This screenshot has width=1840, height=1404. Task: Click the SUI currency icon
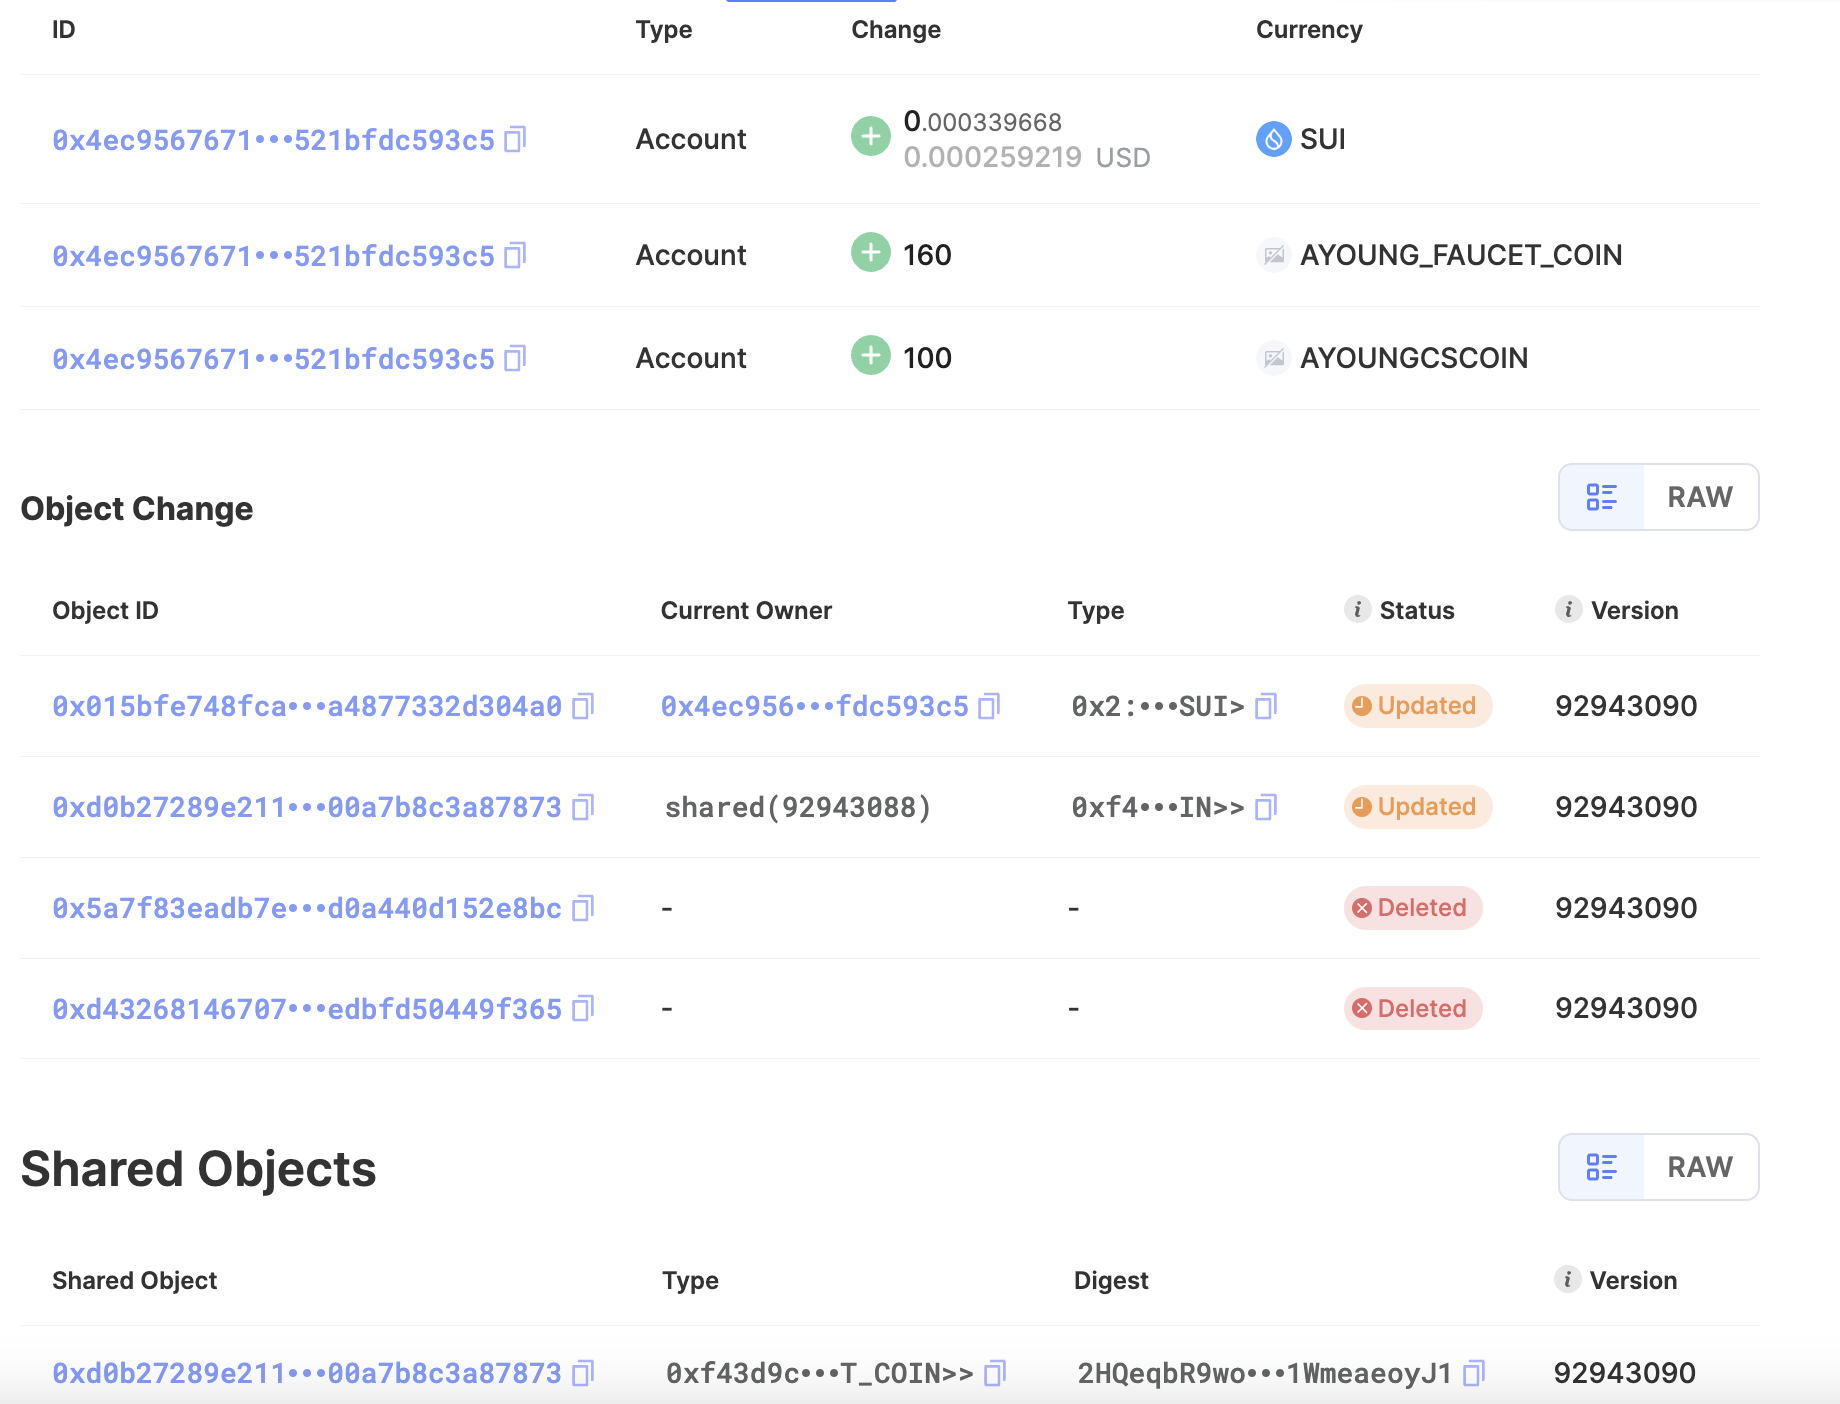[x=1273, y=139]
